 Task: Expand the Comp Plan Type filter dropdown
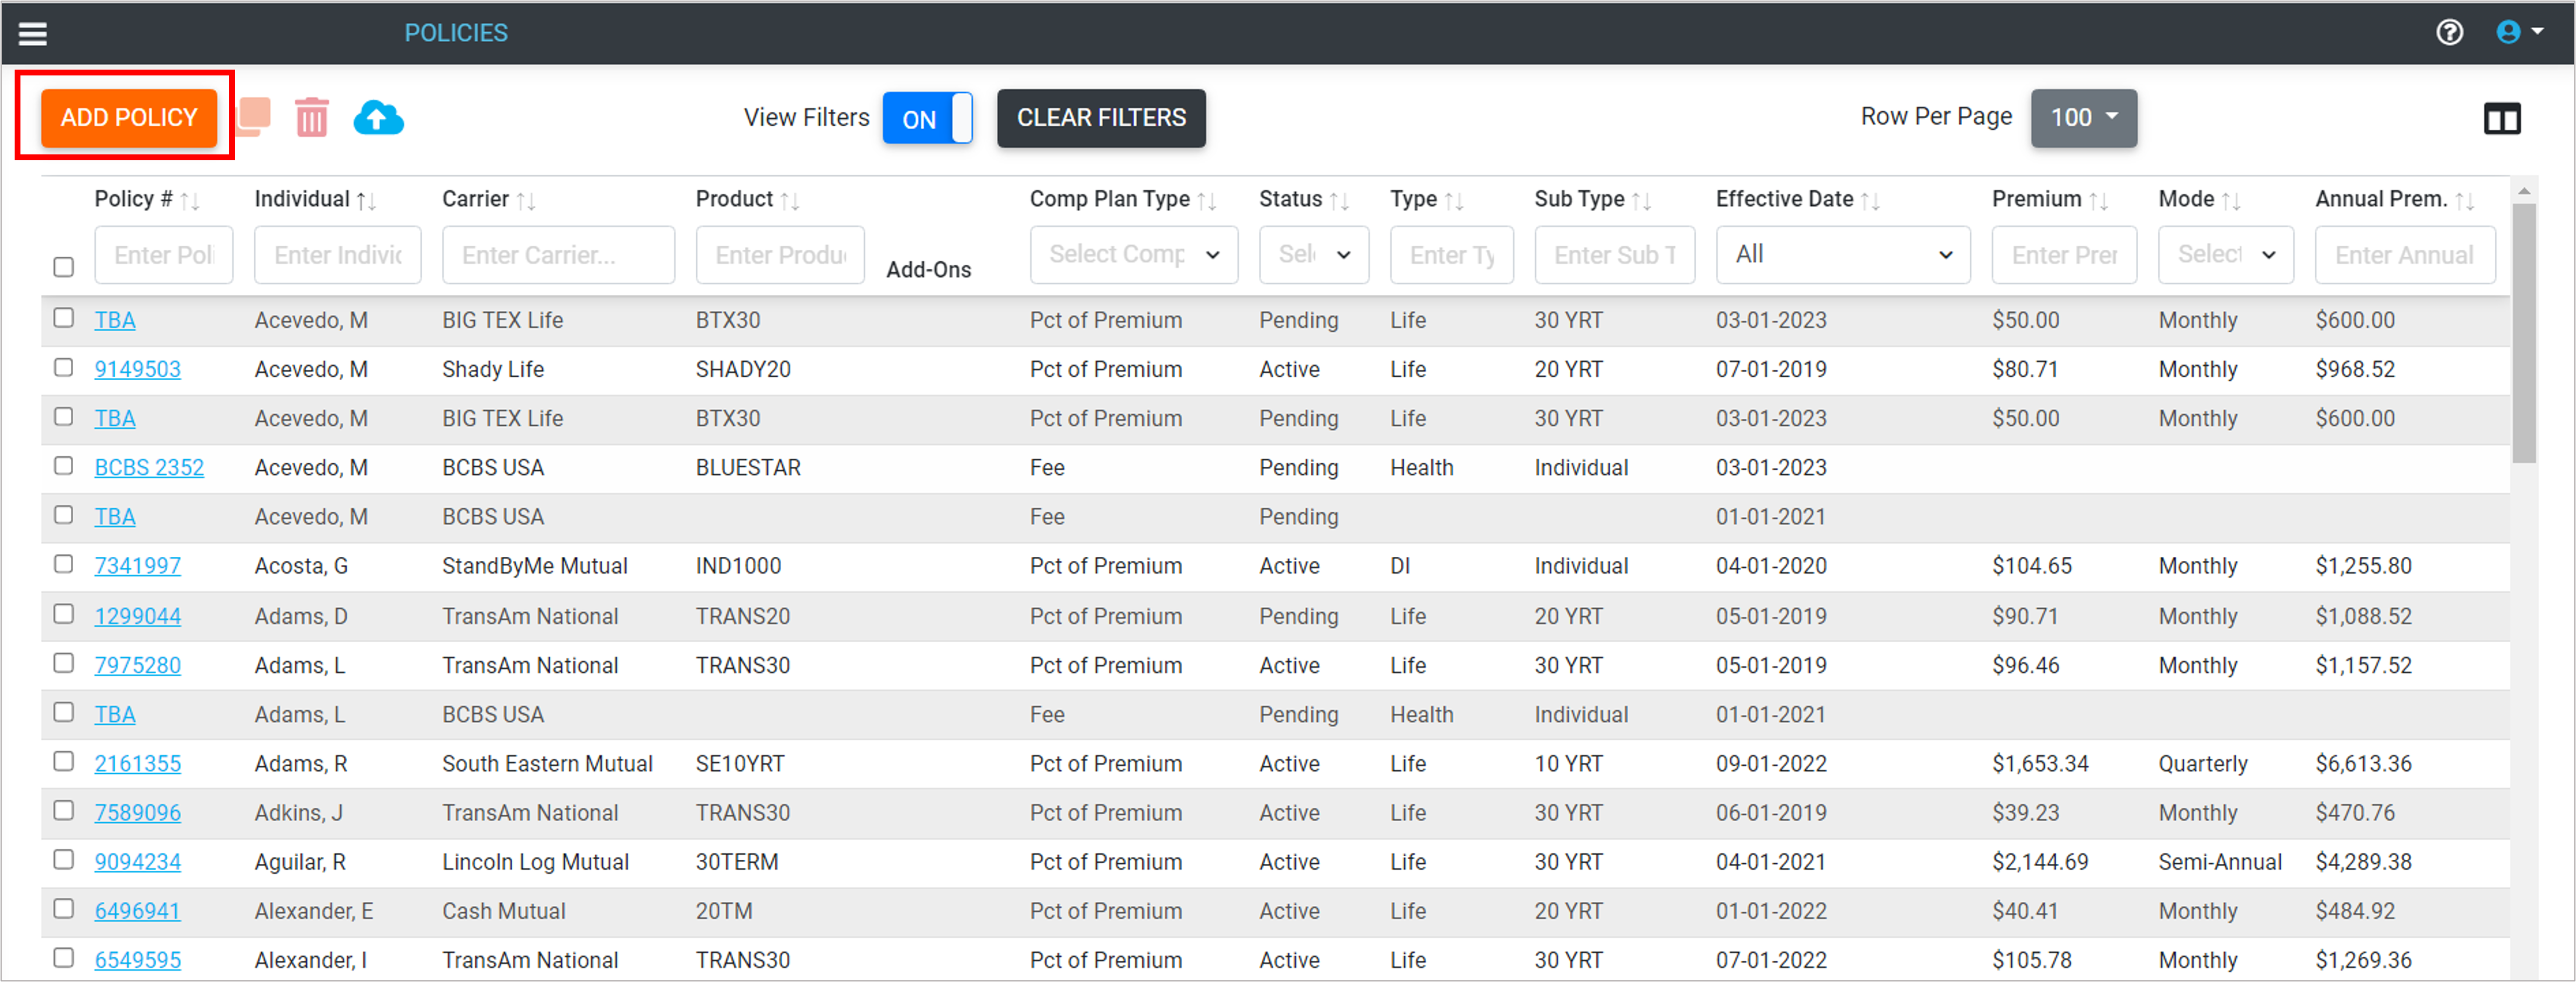tap(1133, 255)
